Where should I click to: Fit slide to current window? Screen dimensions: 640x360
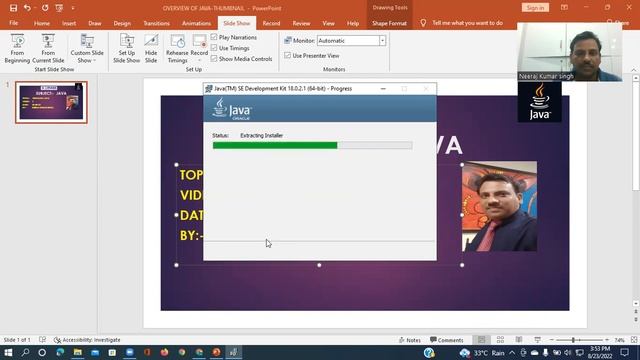pyautogui.click(x=634, y=340)
